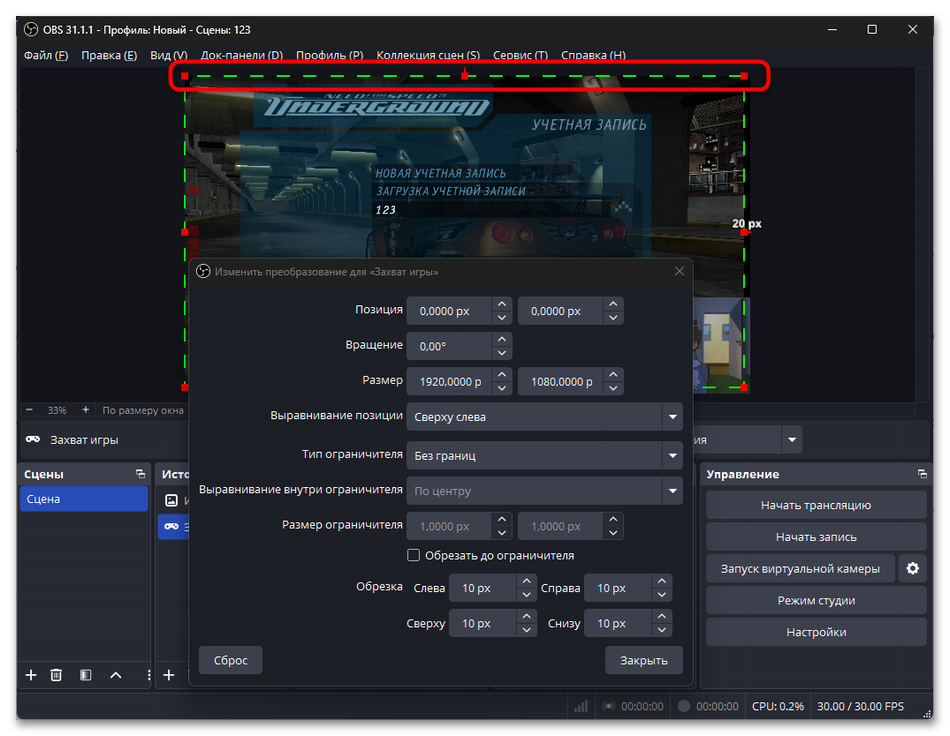
Task: Open virtual camera settings via the gear icon
Action: pos(912,568)
